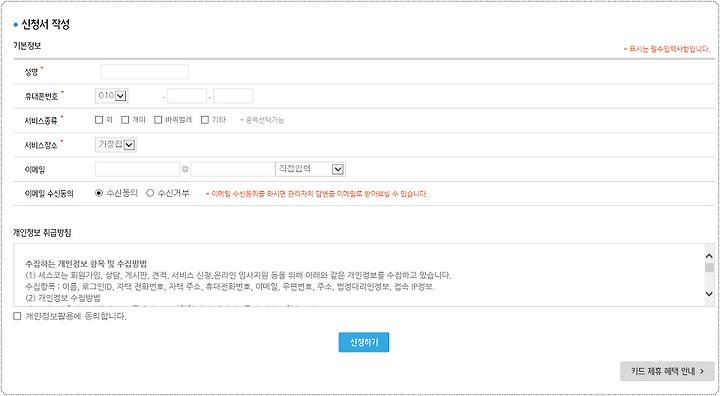Image resolution: width=720 pixels, height=396 pixels.
Task: Click the 수집하는 개인정보 항목 및 수집방법 heading
Action: pyautogui.click(x=86, y=264)
